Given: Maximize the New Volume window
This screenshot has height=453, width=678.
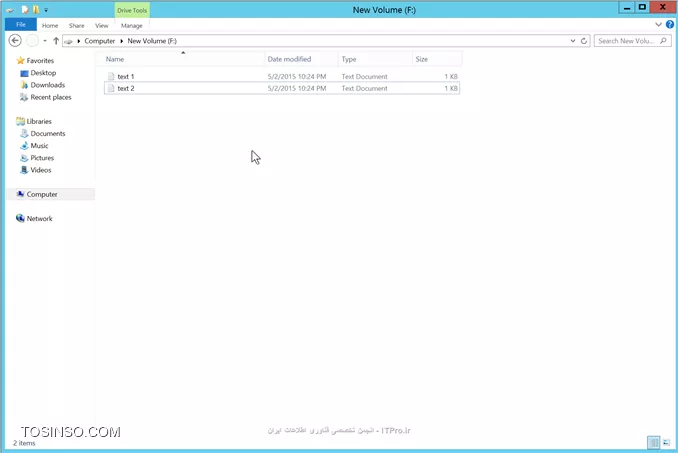Looking at the screenshot, I should point(642,8).
